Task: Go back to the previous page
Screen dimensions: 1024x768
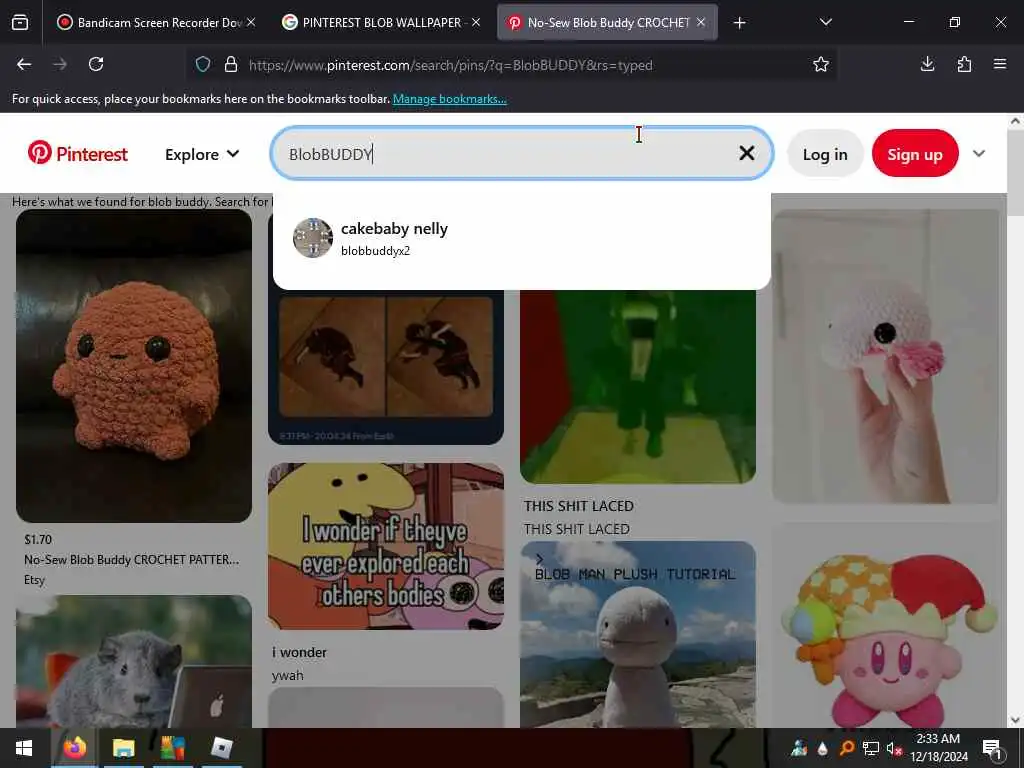Action: 24,64
